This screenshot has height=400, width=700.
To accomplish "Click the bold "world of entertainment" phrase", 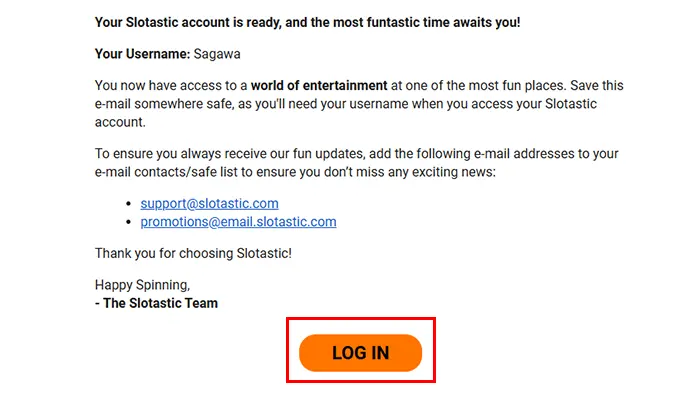I will pos(319,85).
